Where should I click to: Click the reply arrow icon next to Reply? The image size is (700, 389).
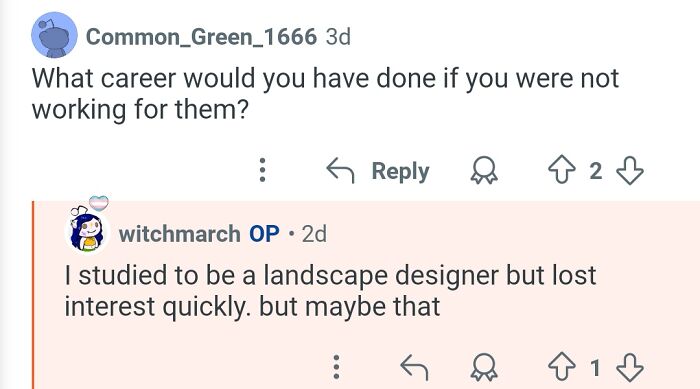pyautogui.click(x=340, y=170)
